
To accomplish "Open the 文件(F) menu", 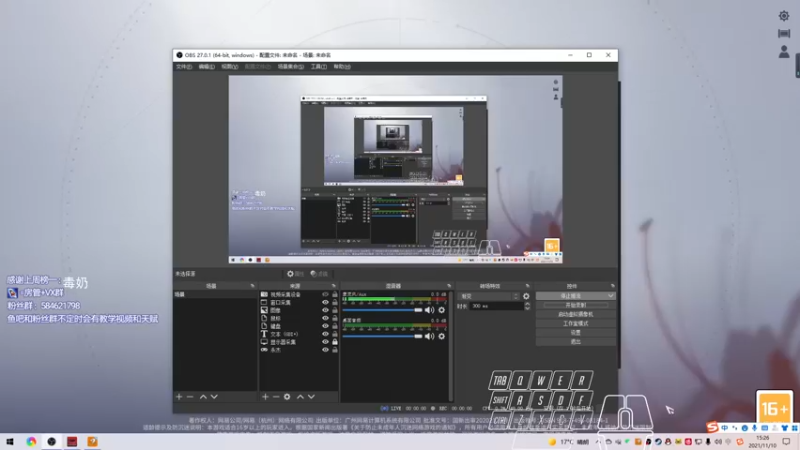I will pos(184,67).
